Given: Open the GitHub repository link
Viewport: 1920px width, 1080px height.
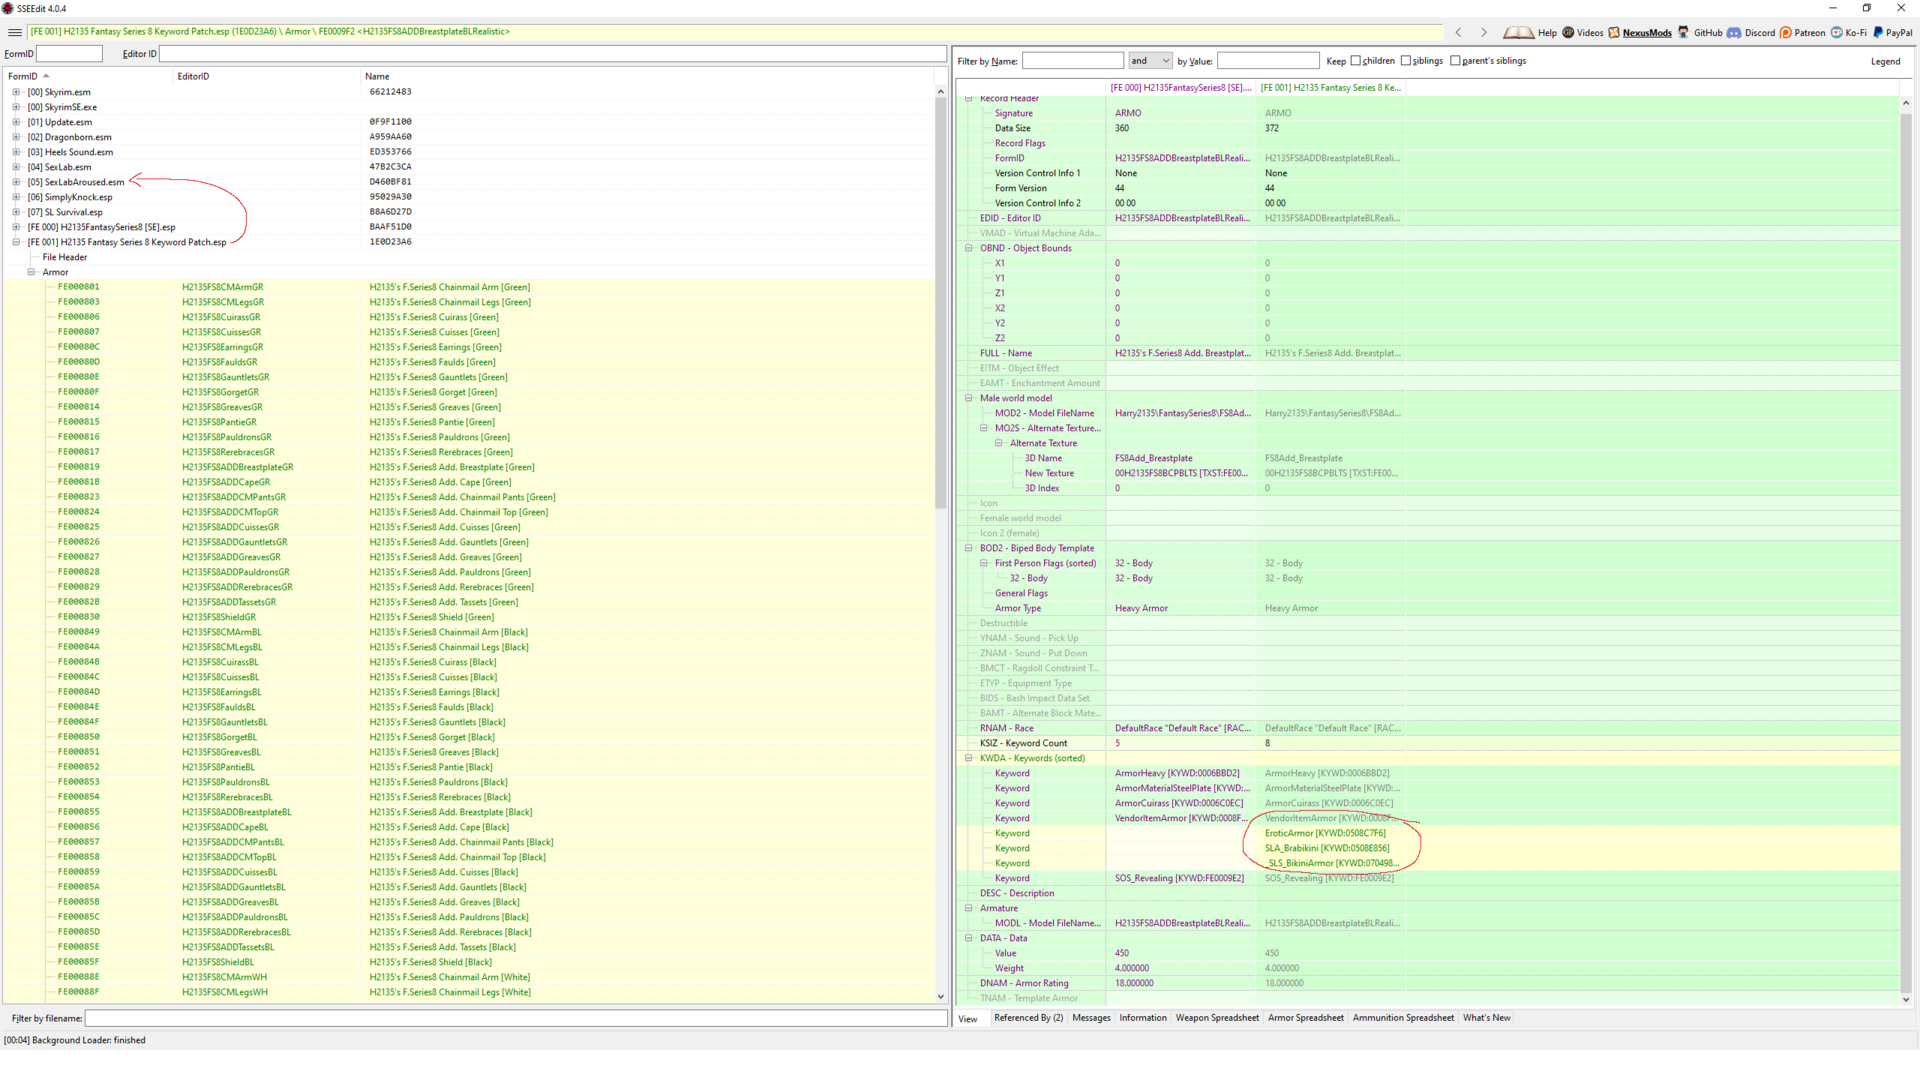Looking at the screenshot, I should point(1700,33).
